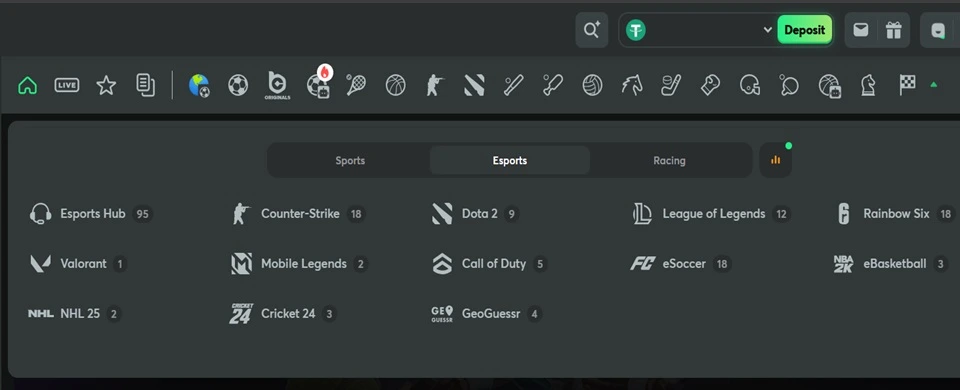
Task: Select the Dota 2 toolbar icon
Action: point(474,85)
